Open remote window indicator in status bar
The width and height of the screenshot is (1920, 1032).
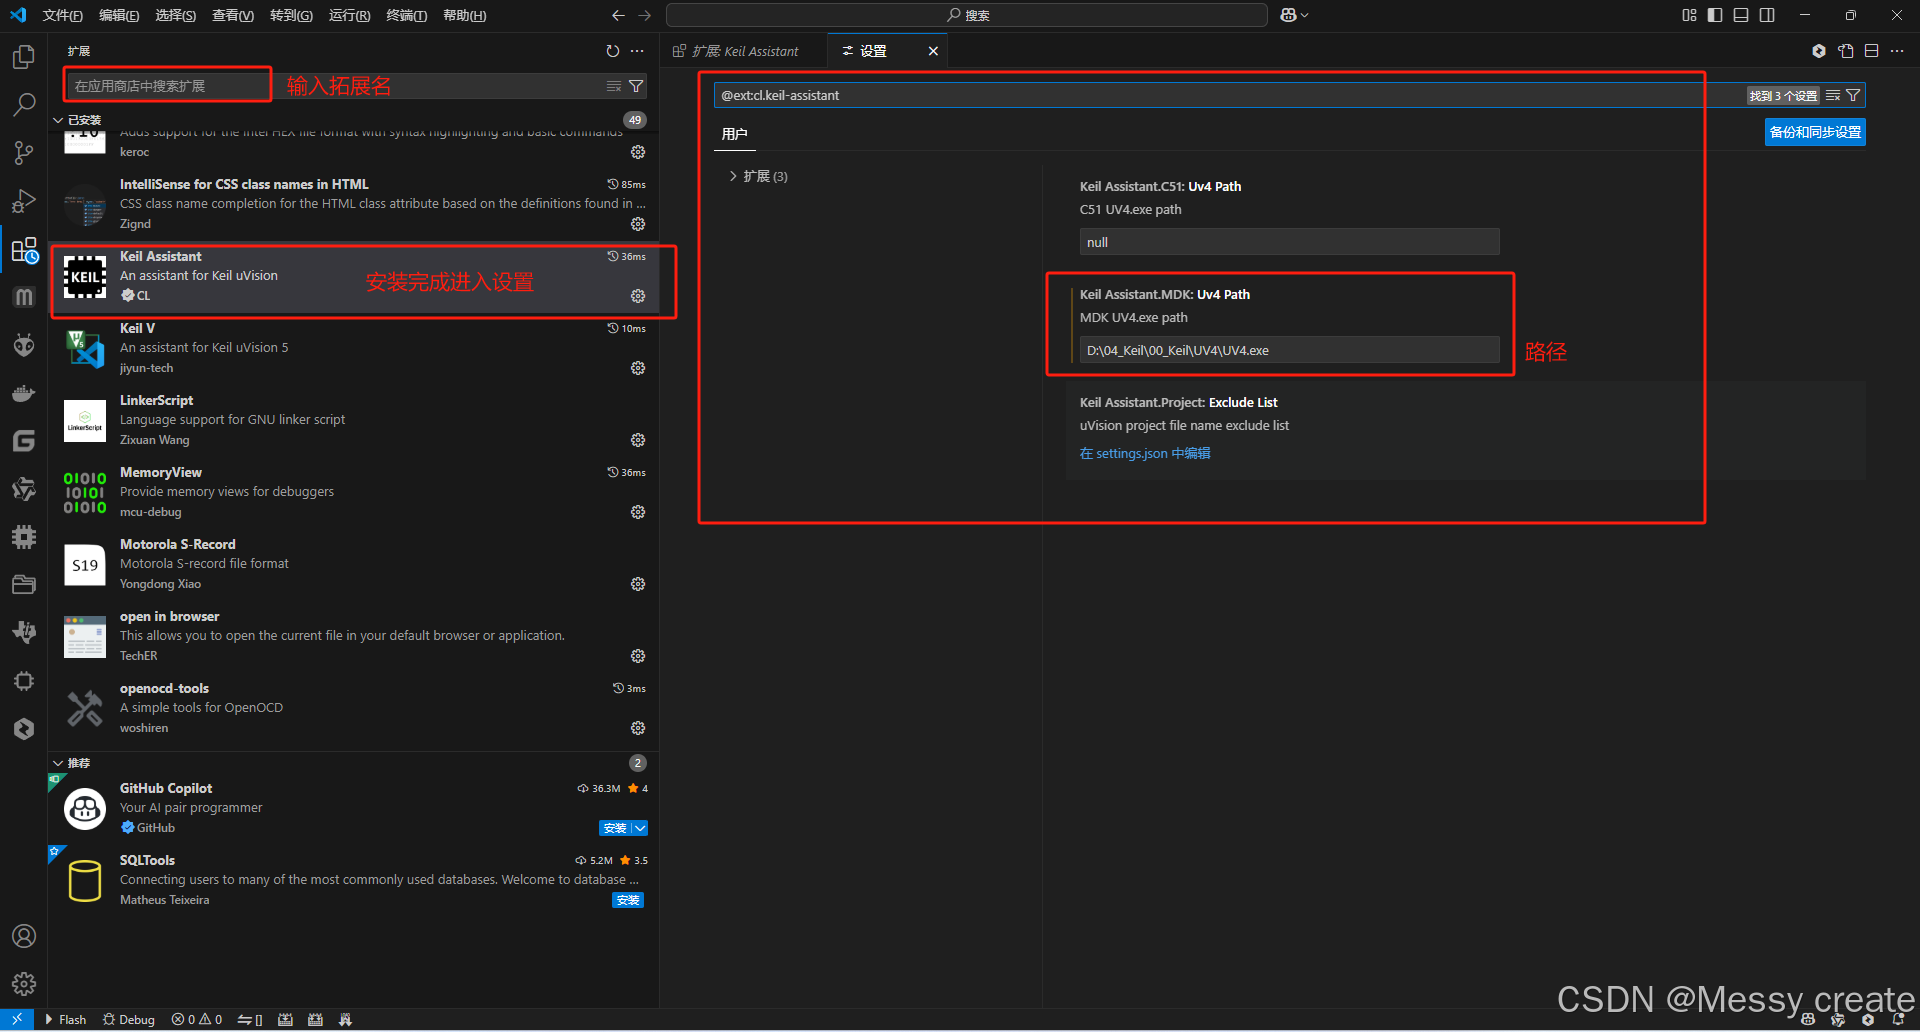tap(17, 1020)
